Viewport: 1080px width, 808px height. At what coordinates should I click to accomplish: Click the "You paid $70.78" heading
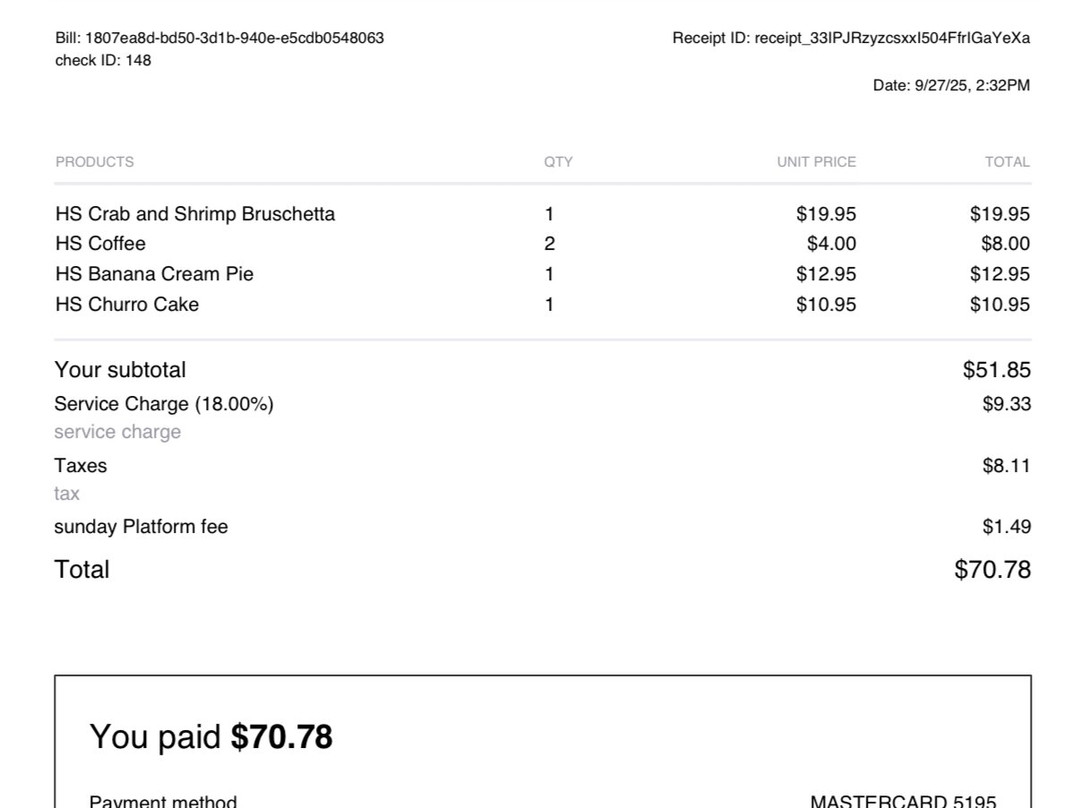tap(211, 737)
